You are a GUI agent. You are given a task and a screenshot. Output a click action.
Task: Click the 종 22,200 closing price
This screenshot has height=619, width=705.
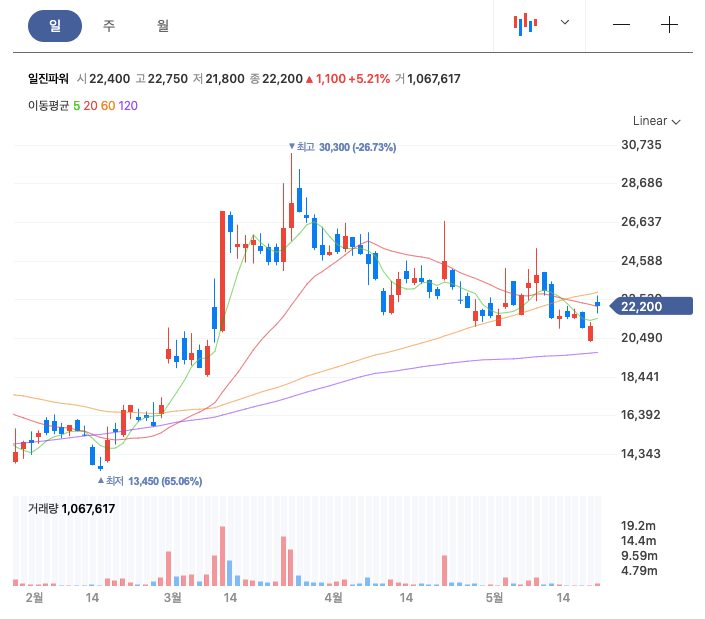click(276, 79)
